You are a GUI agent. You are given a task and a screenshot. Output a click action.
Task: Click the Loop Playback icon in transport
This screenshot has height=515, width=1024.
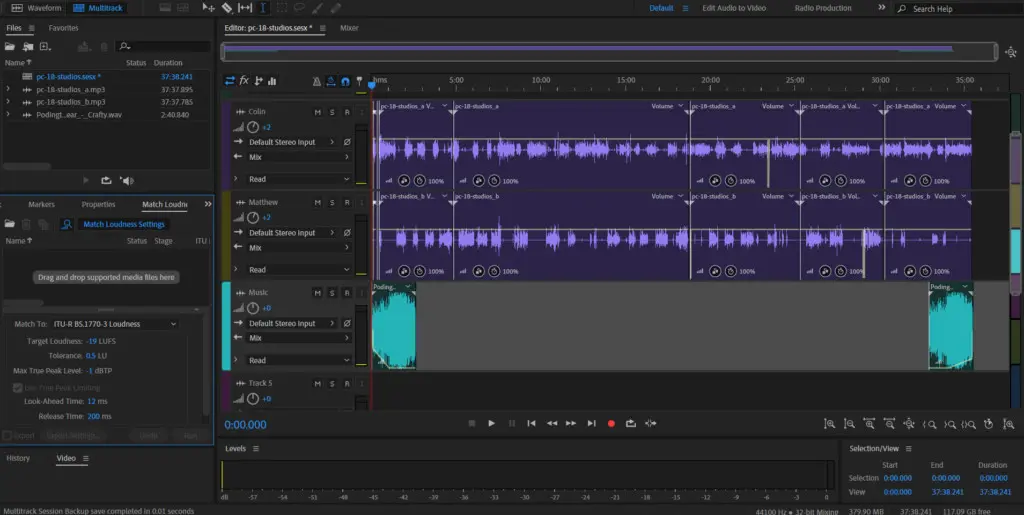pos(631,423)
